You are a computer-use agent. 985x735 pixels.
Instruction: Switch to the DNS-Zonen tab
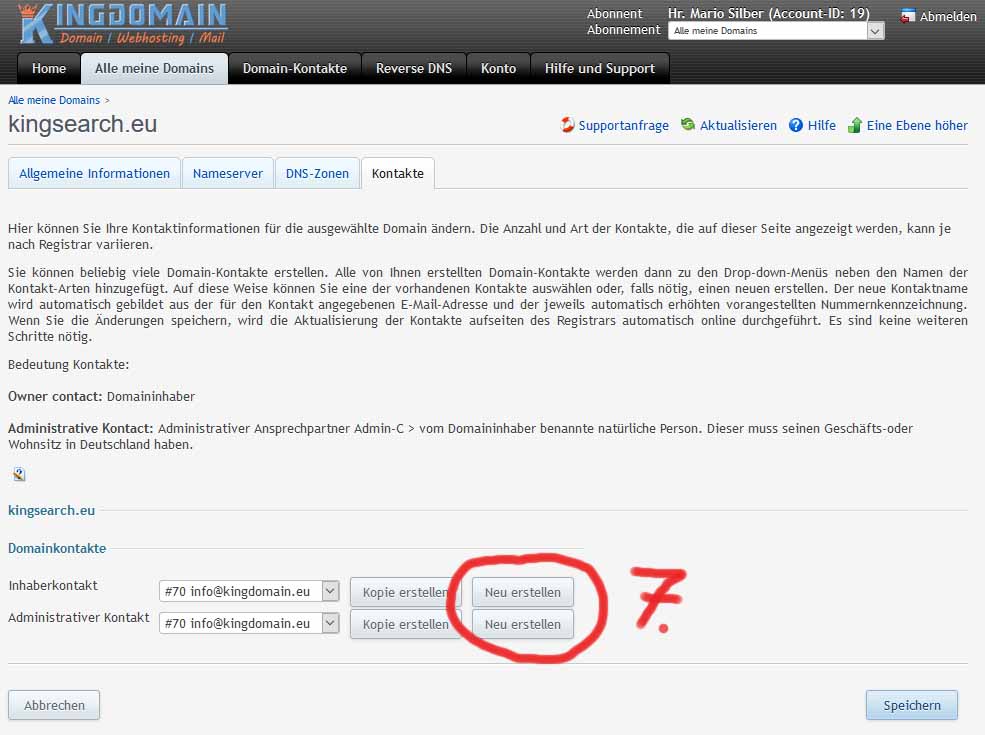[317, 173]
